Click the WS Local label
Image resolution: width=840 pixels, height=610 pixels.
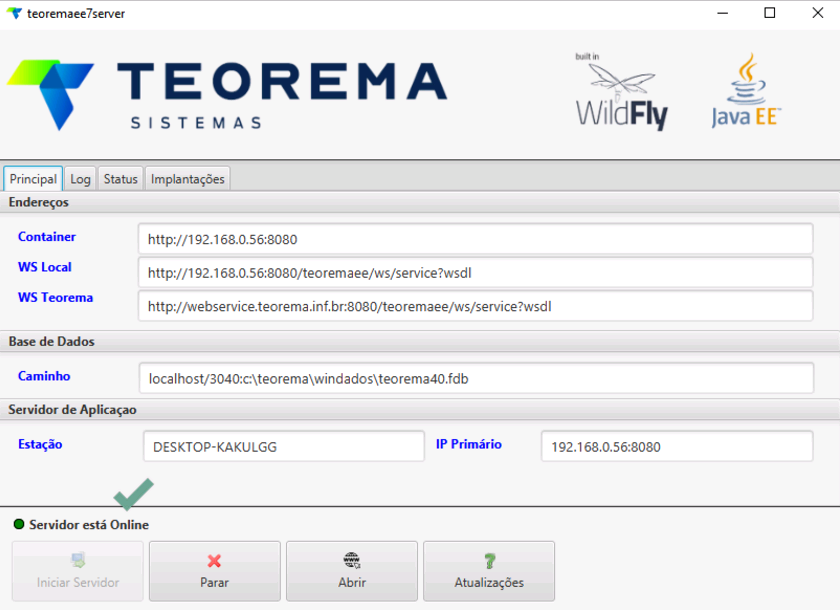pyautogui.click(x=44, y=267)
